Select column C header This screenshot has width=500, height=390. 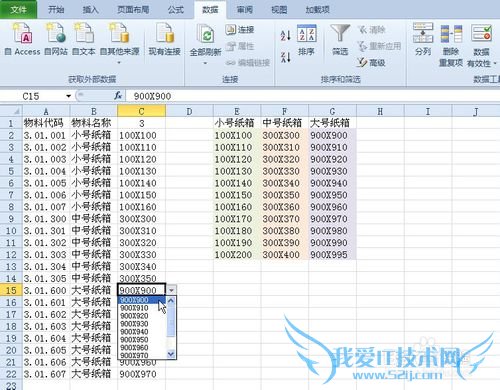[x=141, y=111]
